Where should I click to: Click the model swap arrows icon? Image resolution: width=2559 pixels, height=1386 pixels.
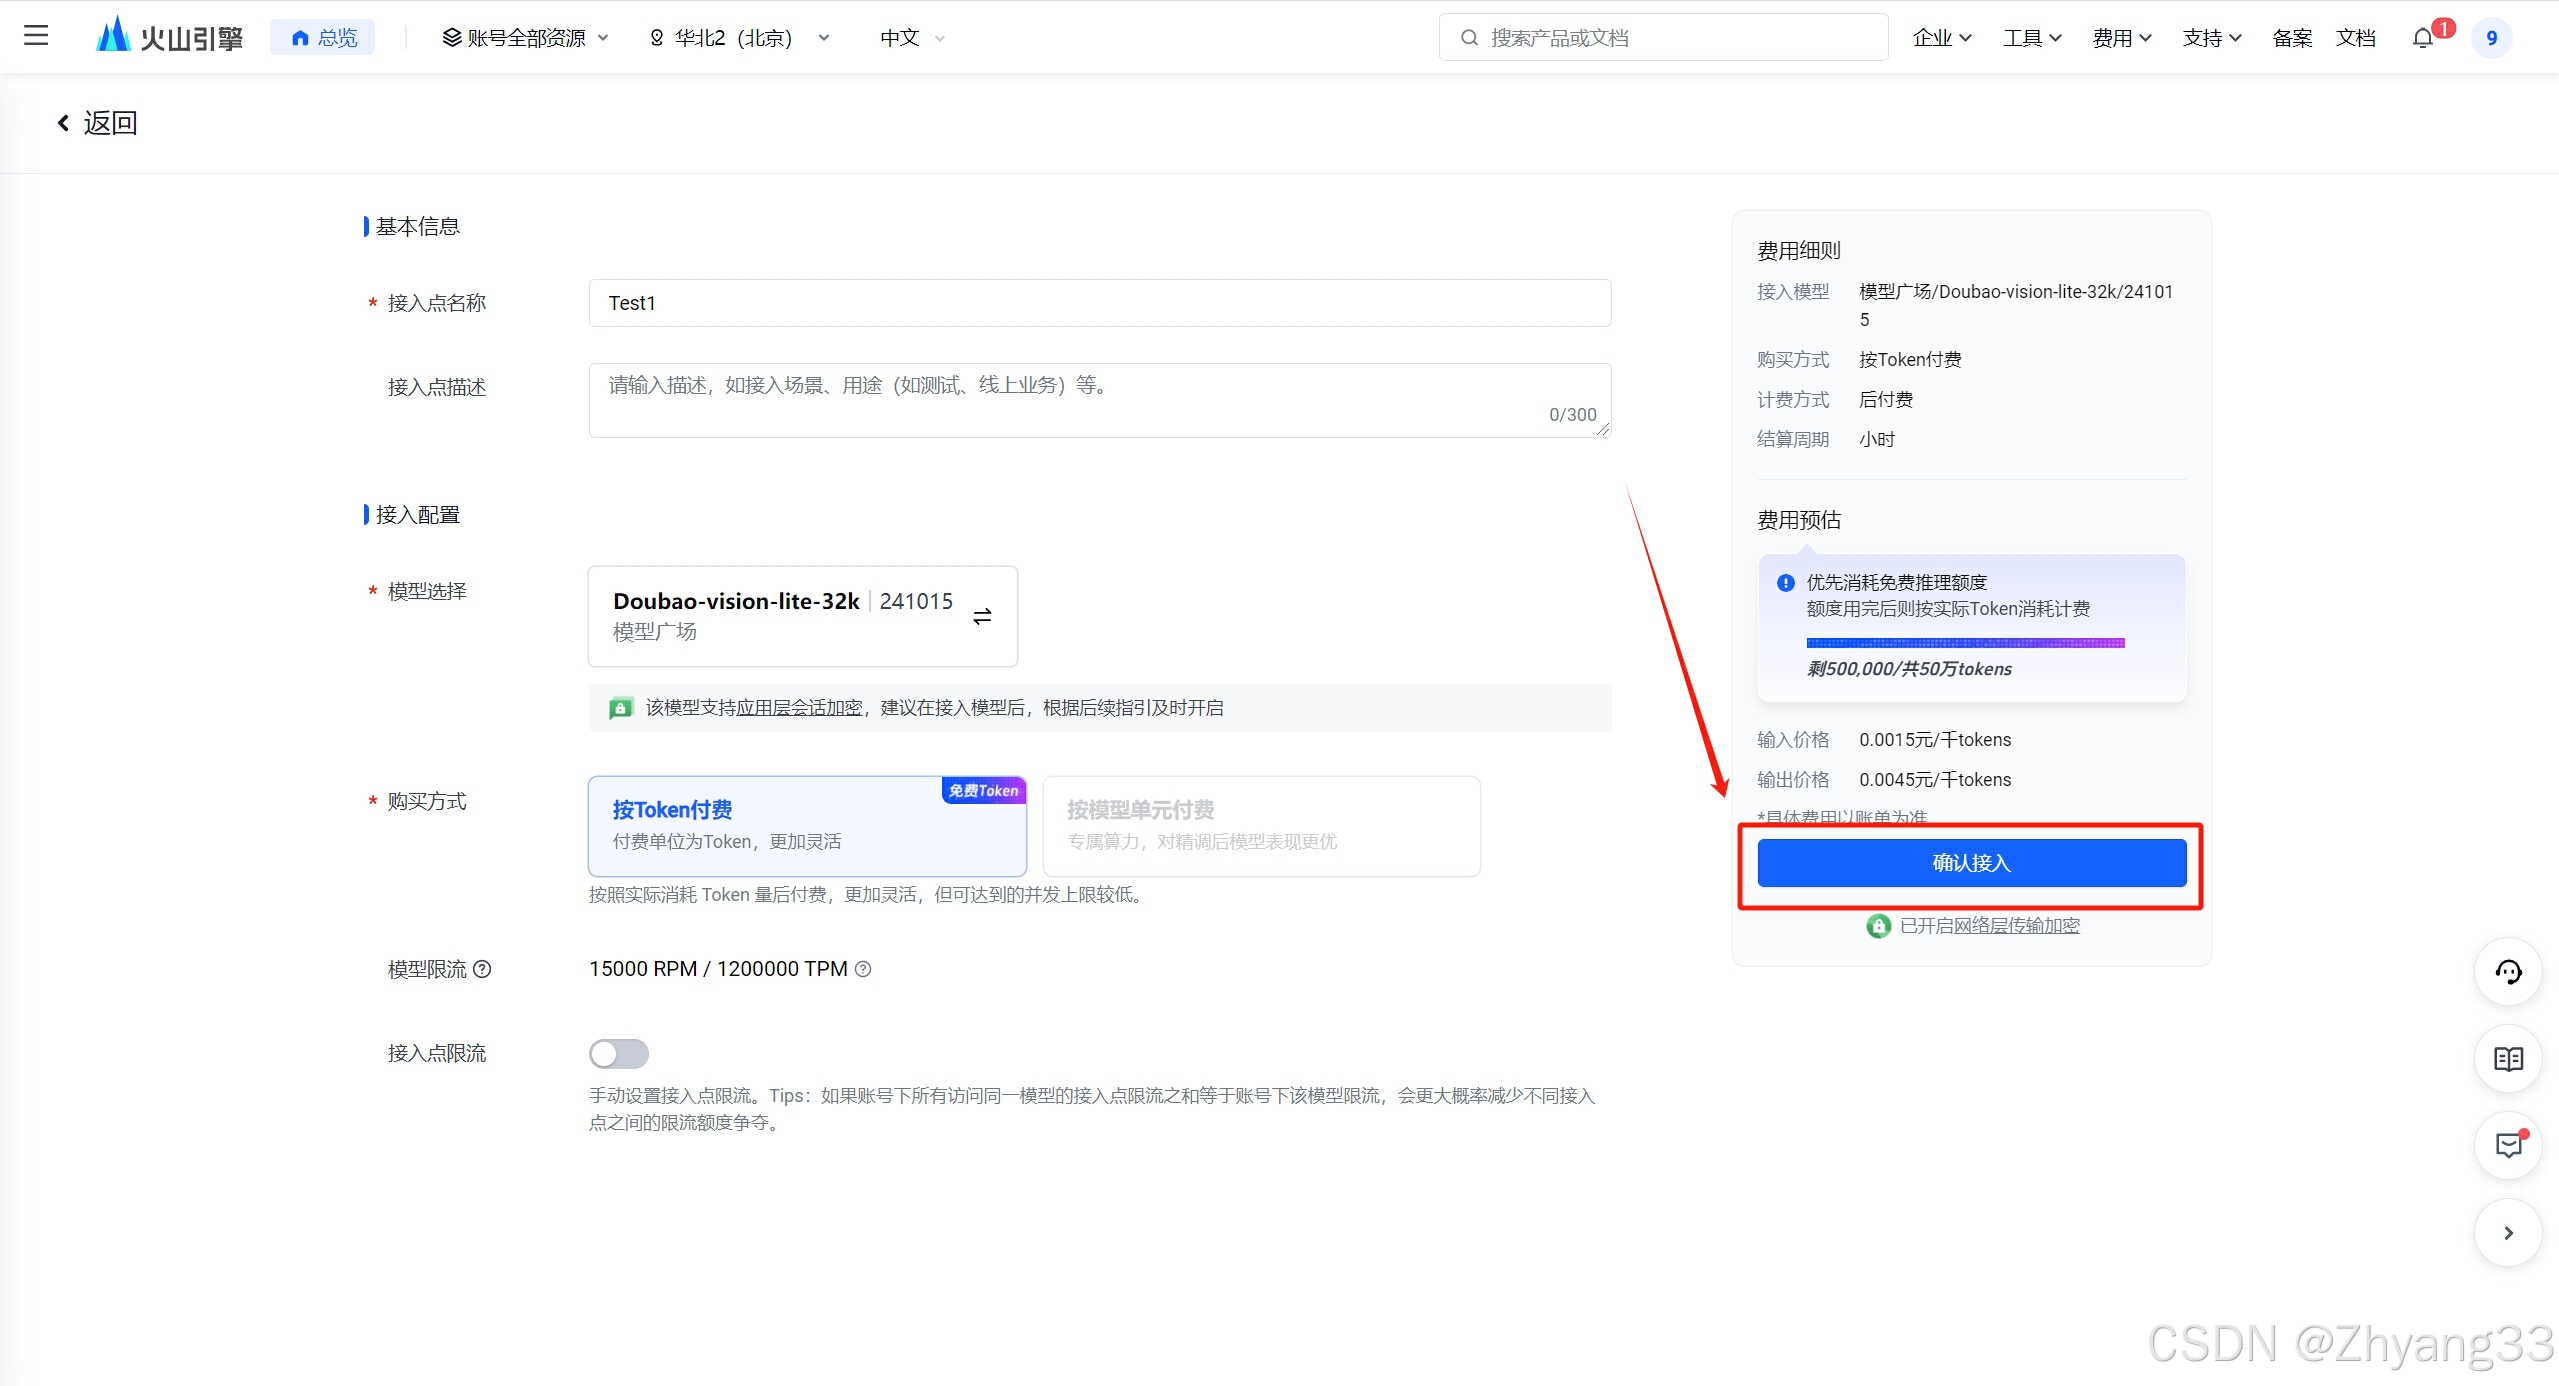pyautogui.click(x=982, y=616)
